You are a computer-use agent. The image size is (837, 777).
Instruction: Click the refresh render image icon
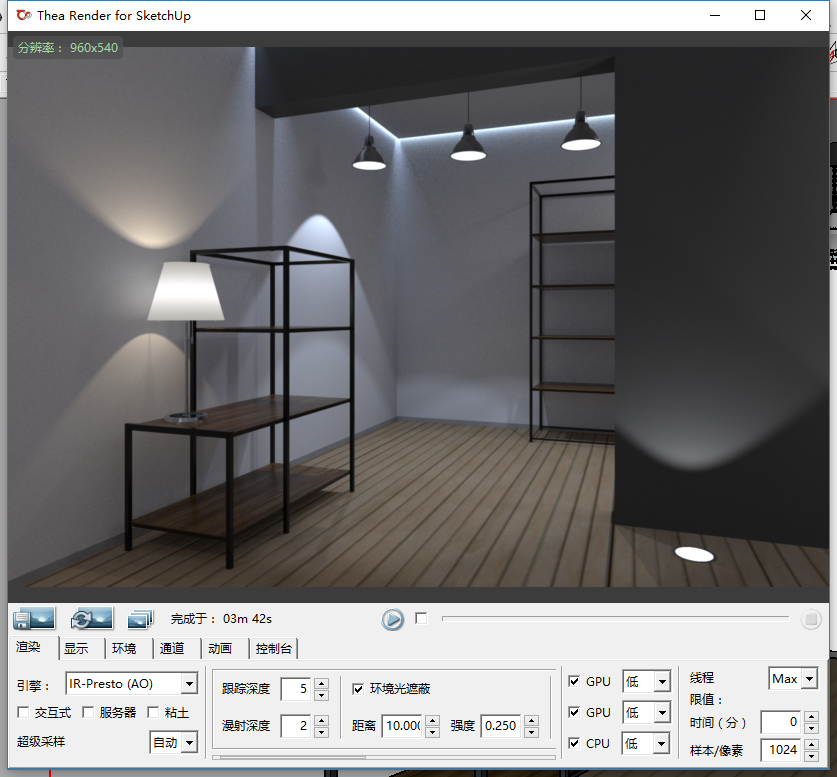[92, 619]
